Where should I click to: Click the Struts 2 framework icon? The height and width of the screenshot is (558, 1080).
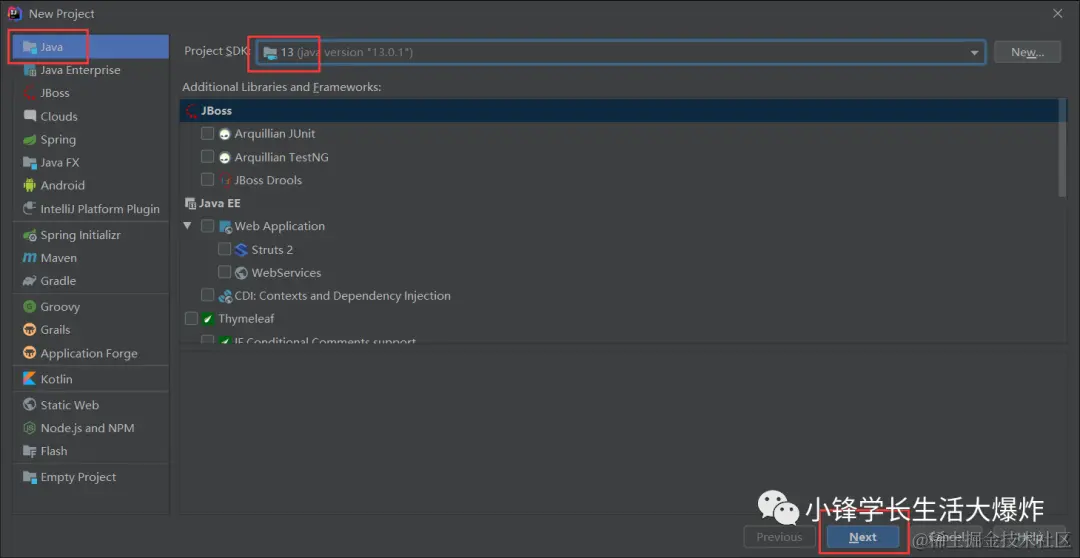241,249
